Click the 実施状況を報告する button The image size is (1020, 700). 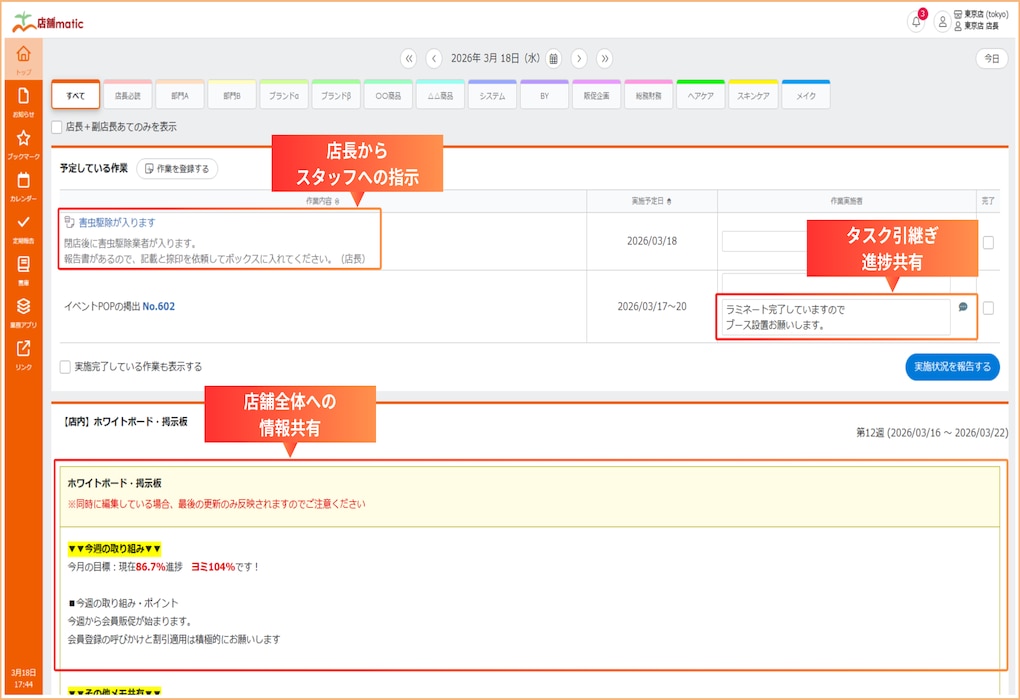952,367
